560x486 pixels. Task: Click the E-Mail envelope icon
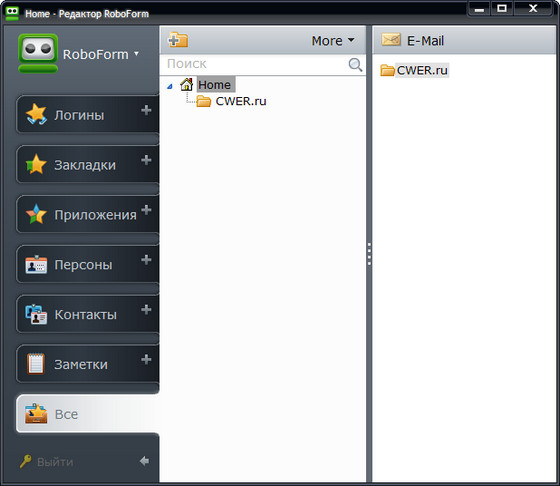click(391, 40)
